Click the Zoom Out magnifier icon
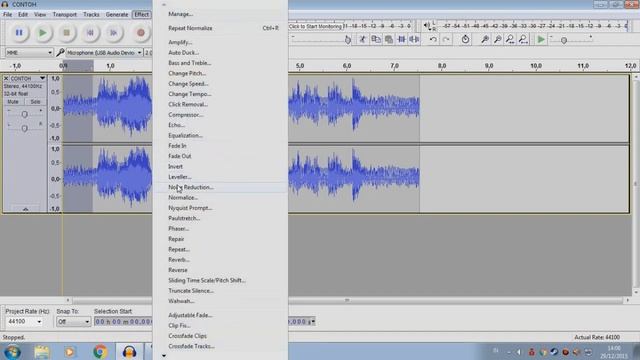 pyautogui.click(x=498, y=39)
